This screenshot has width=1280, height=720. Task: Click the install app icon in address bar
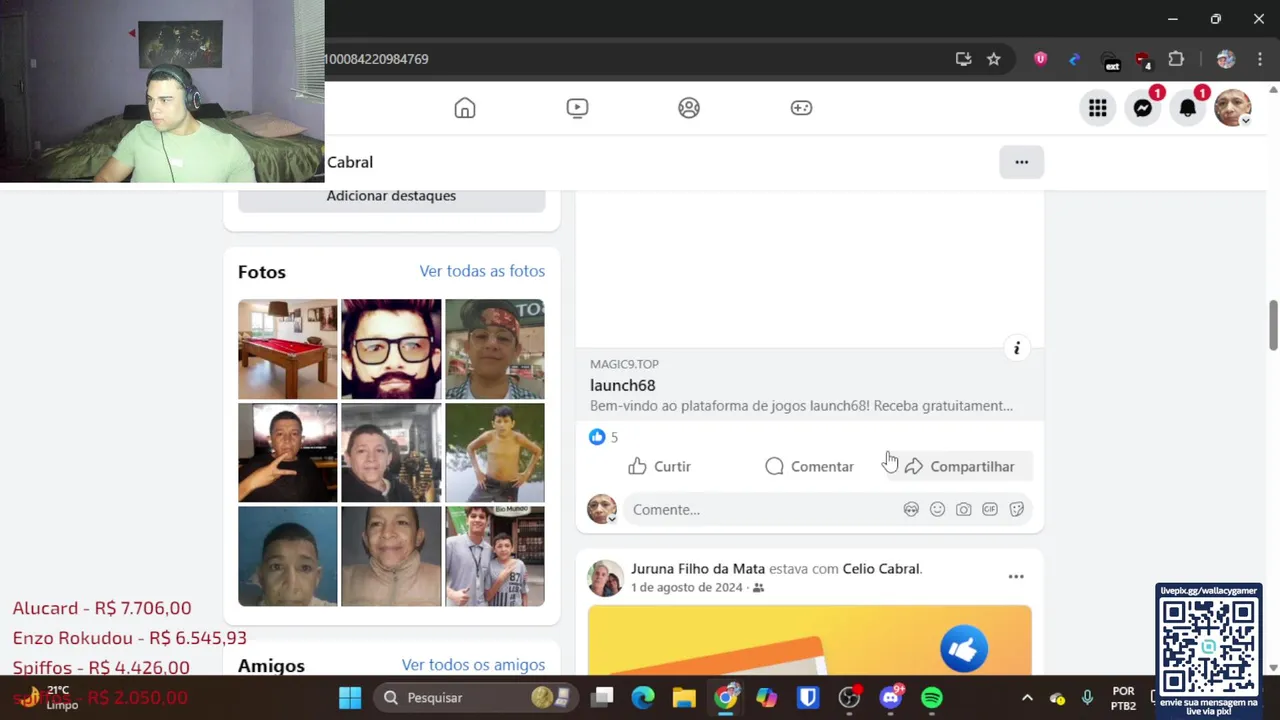pyautogui.click(x=964, y=59)
